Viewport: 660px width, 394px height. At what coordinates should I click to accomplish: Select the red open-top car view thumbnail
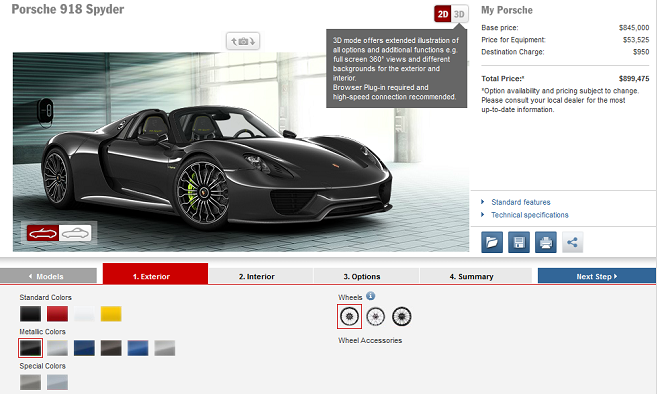(43, 233)
